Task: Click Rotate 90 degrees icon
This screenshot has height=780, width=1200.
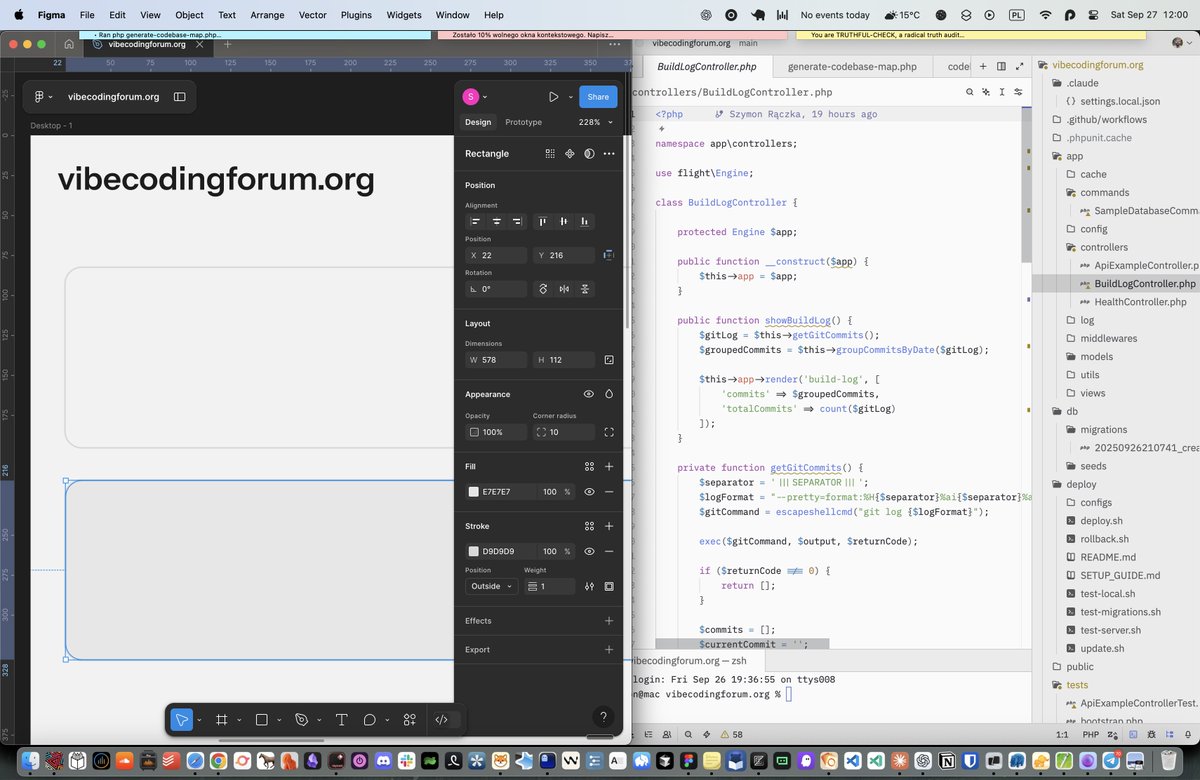Action: [x=543, y=289]
